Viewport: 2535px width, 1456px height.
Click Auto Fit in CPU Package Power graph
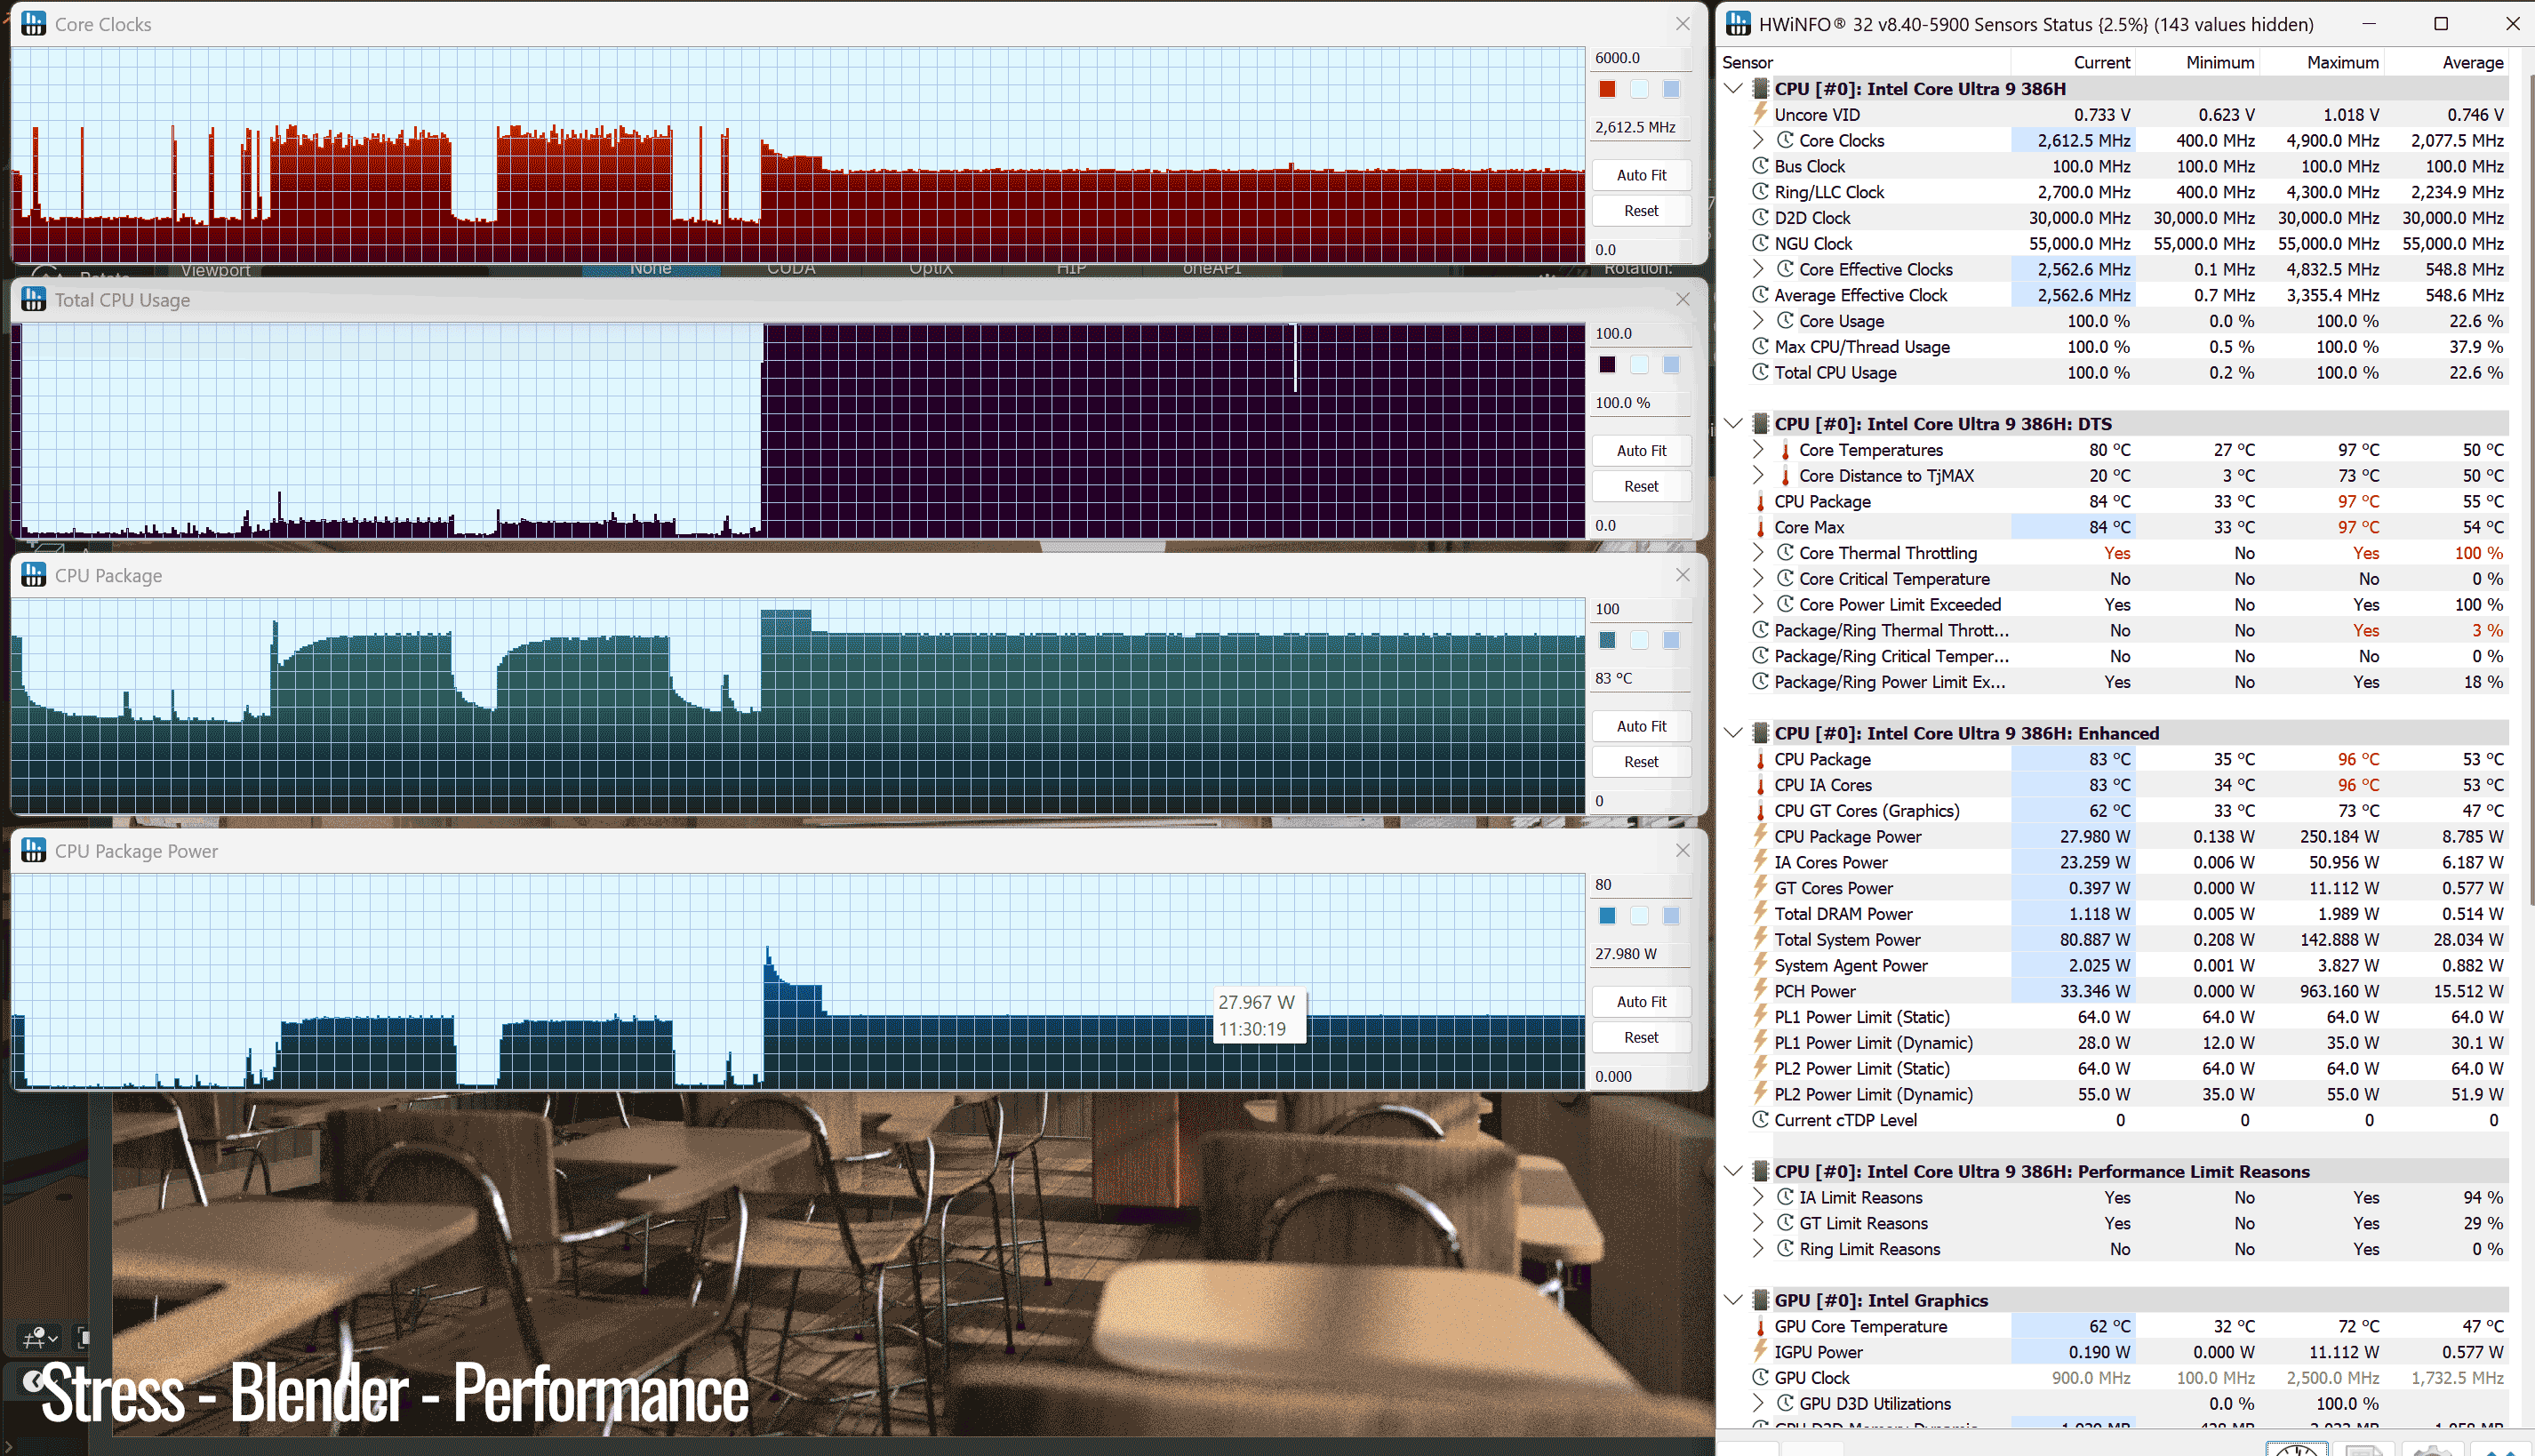coord(1641,1001)
